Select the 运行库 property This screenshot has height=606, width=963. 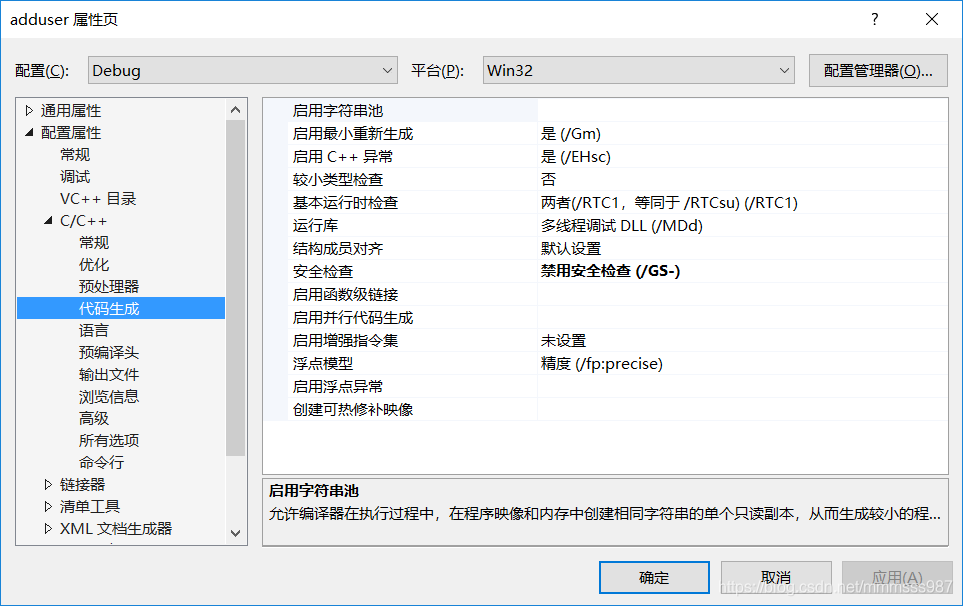click(x=315, y=226)
